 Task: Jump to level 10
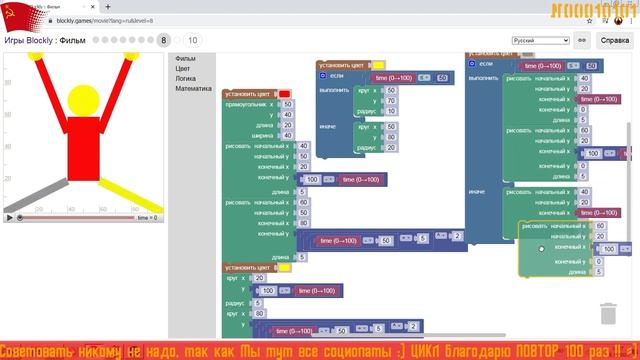192,40
